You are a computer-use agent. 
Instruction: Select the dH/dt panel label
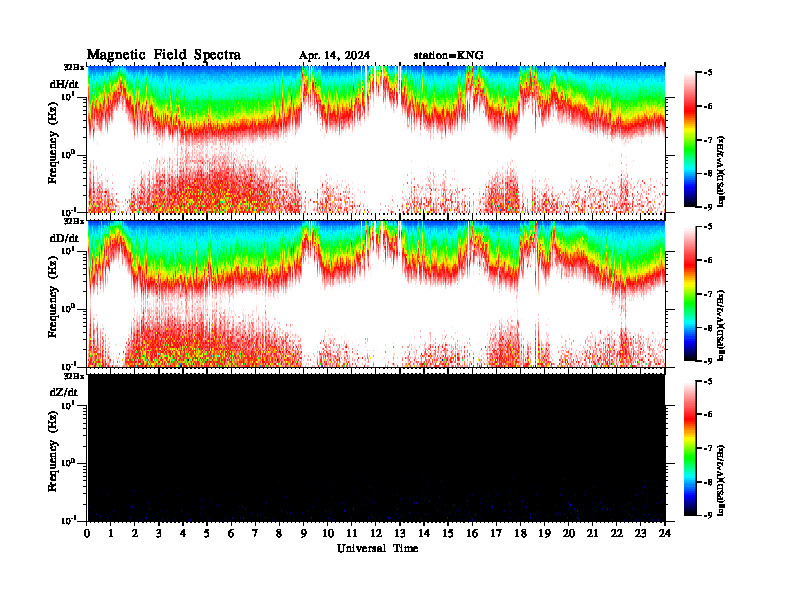pos(64,84)
